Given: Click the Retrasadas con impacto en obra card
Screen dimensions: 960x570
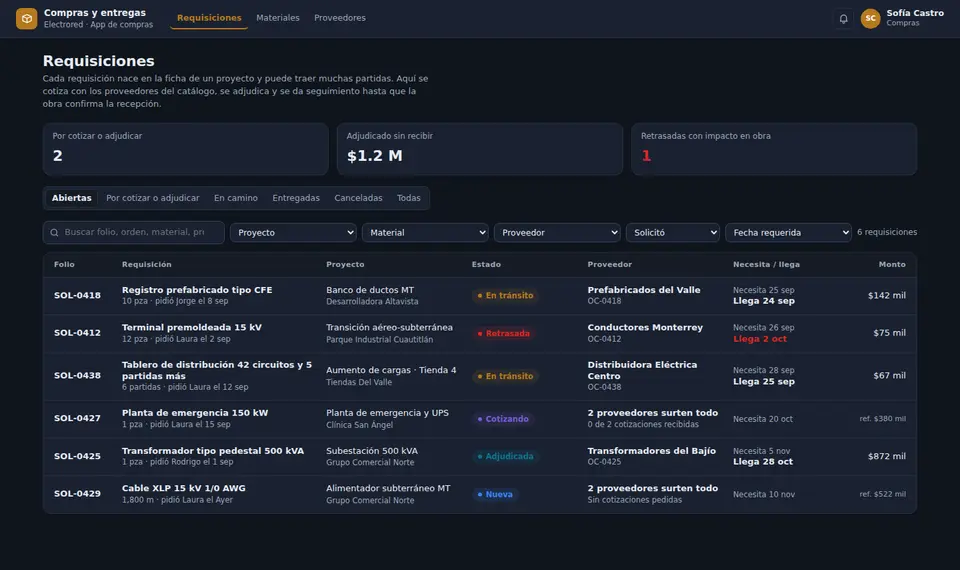Looking at the screenshot, I should pyautogui.click(x=774, y=149).
